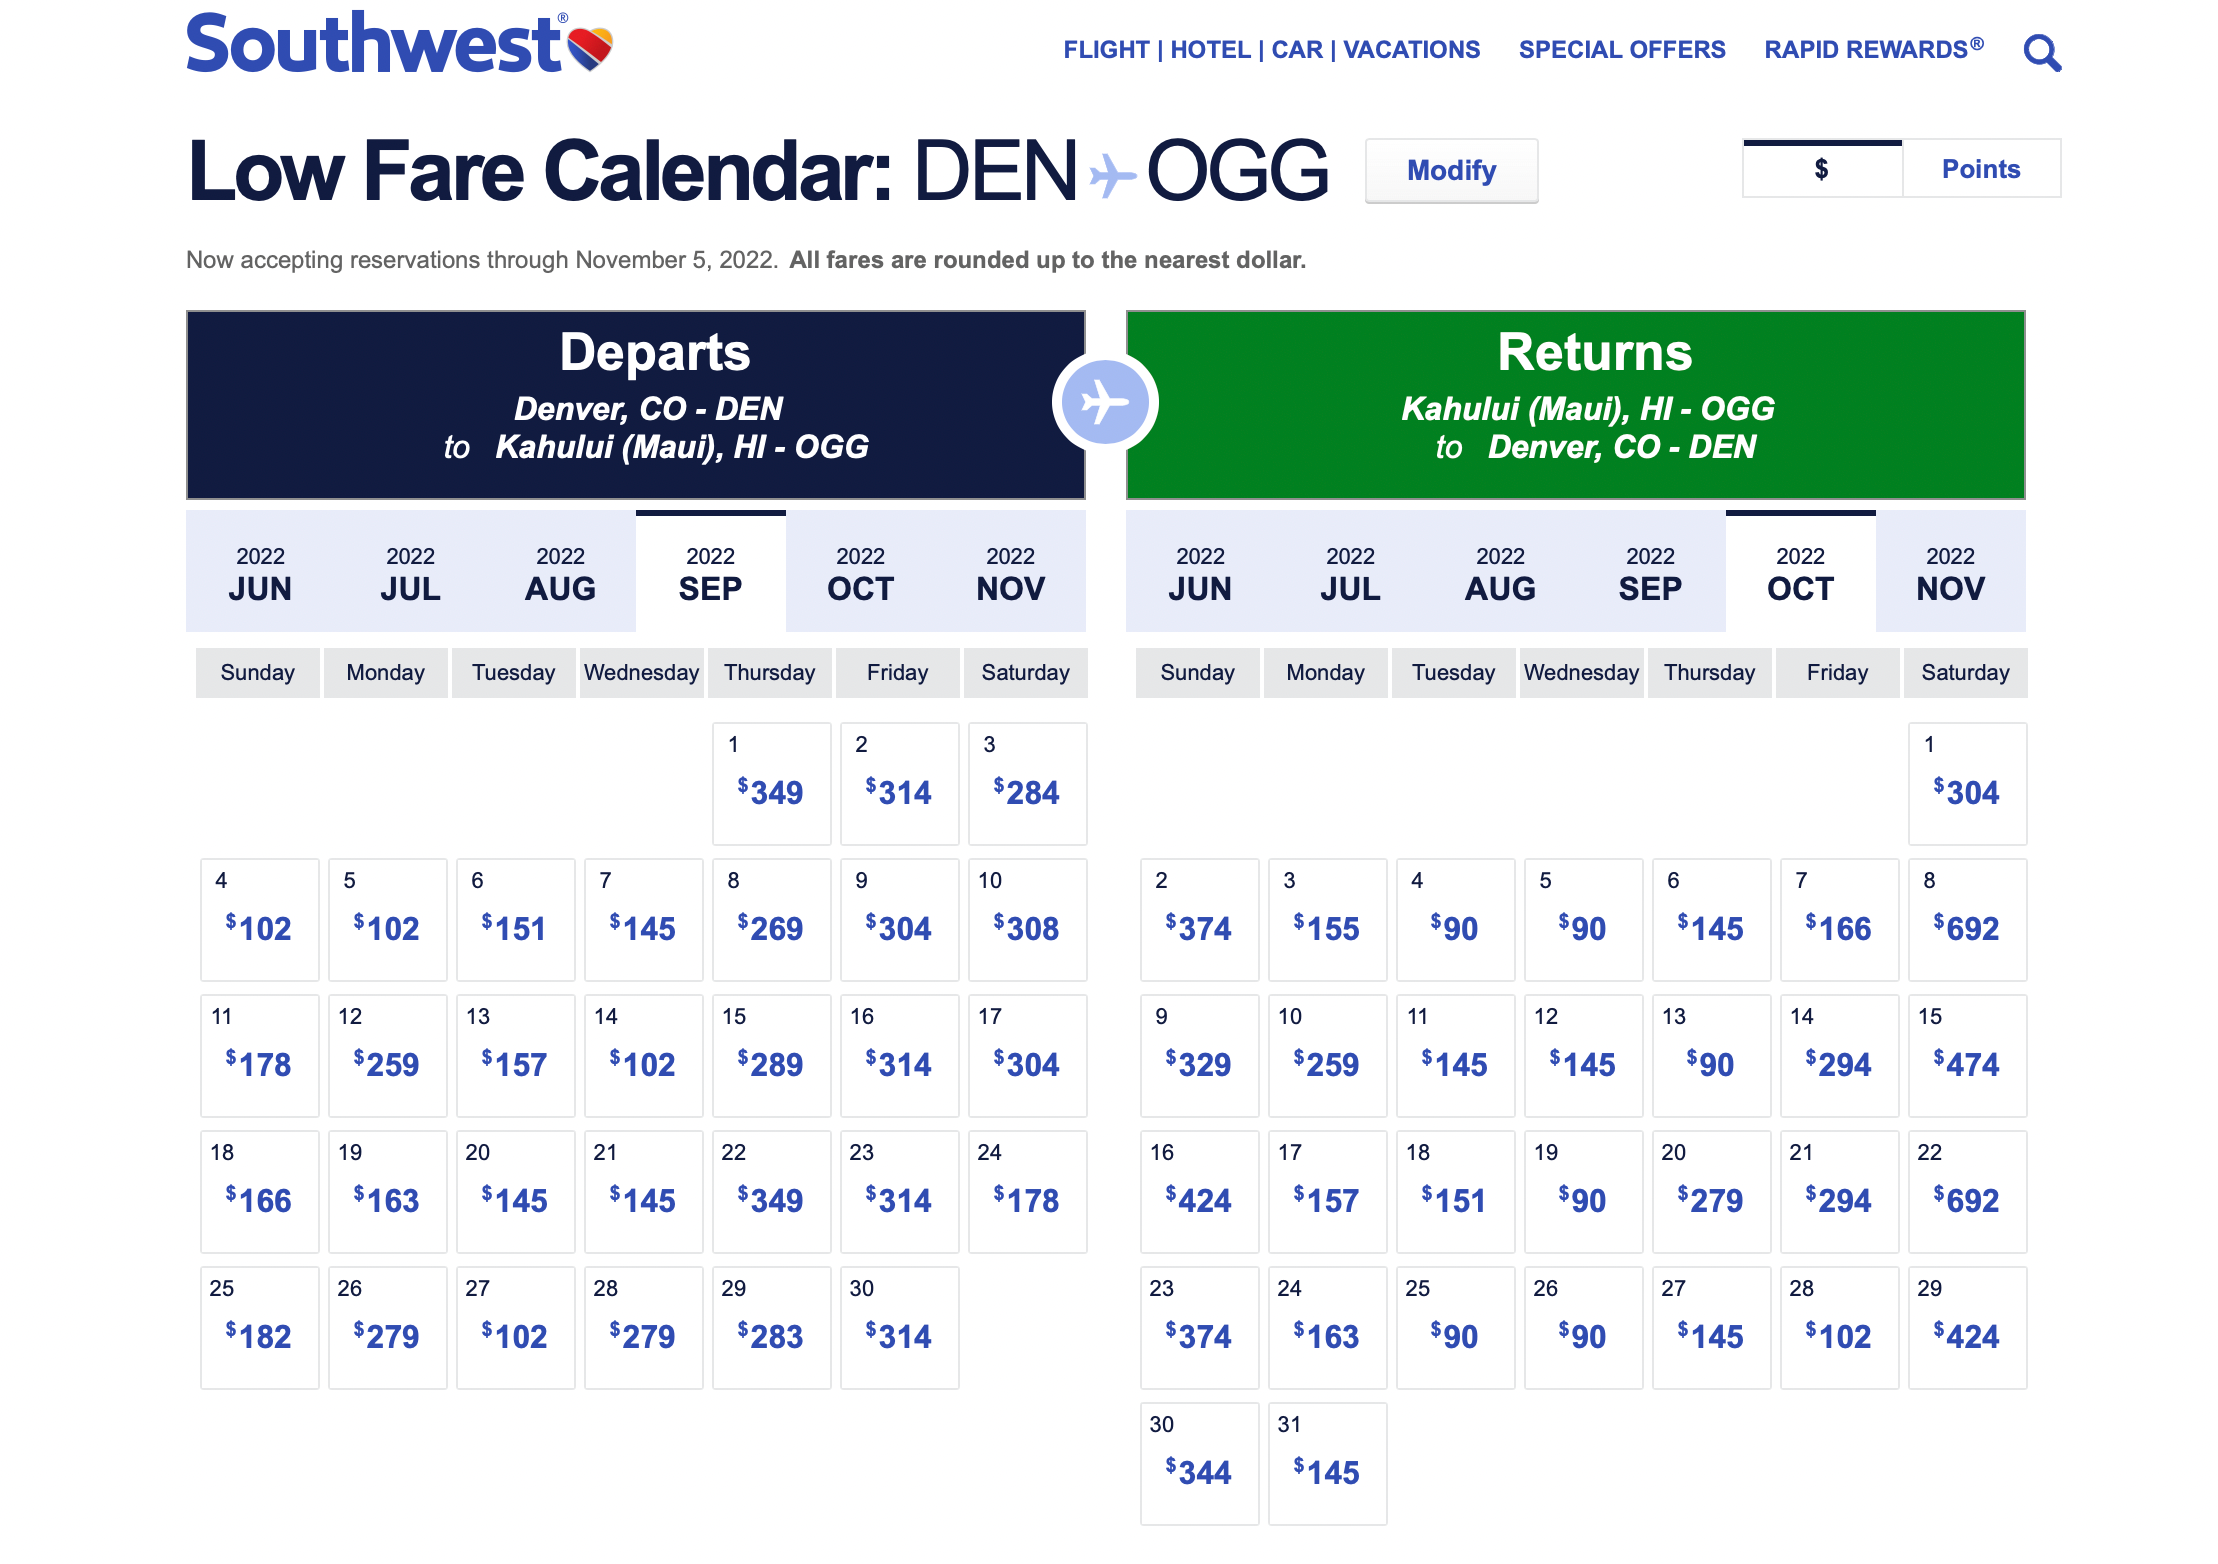Select the OCT tab under Departs
Image resolution: width=2218 pixels, height=1564 pixels.
tap(860, 573)
